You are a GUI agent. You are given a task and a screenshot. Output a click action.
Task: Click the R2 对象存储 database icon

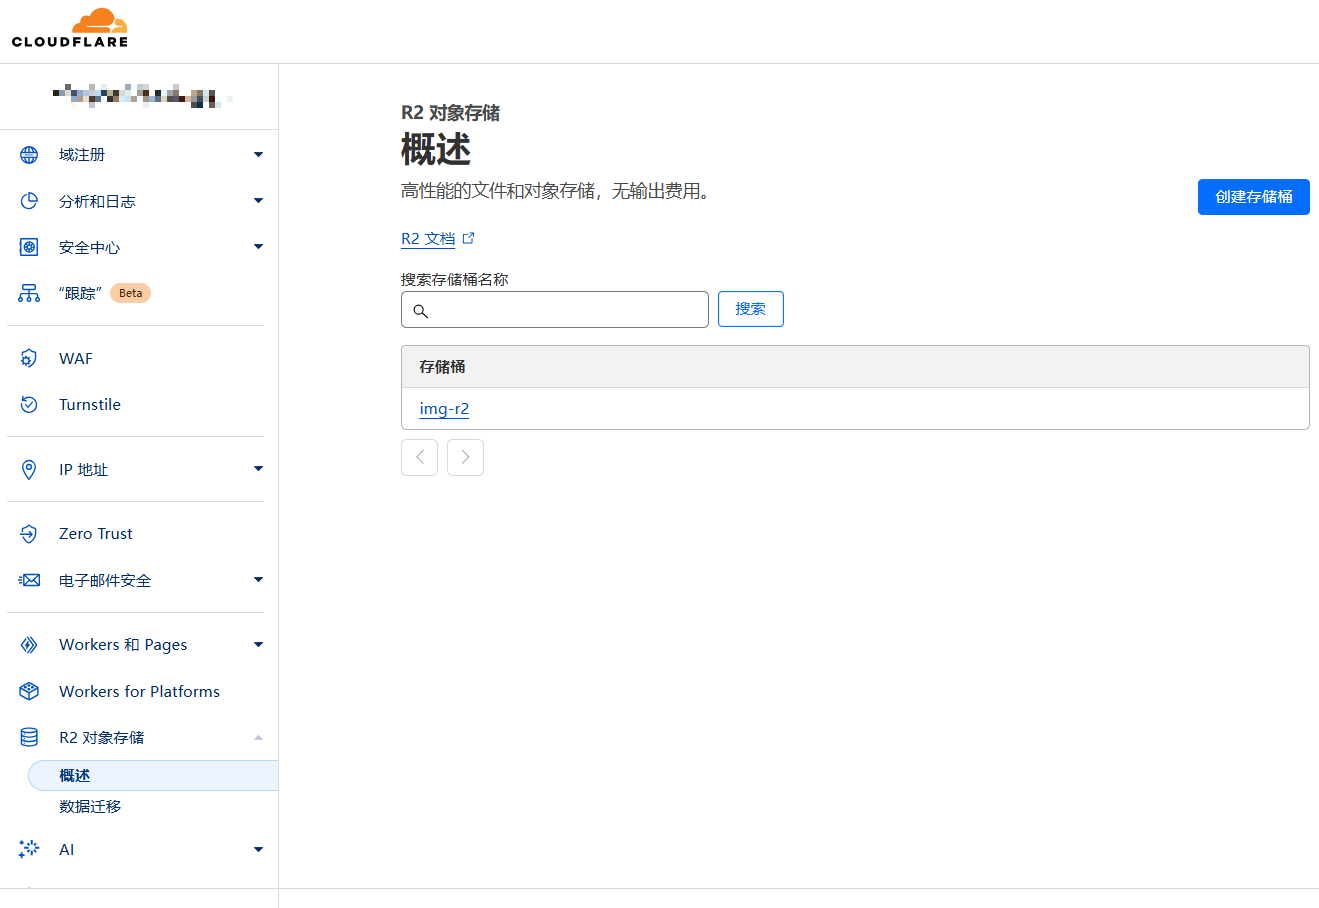click(x=29, y=737)
